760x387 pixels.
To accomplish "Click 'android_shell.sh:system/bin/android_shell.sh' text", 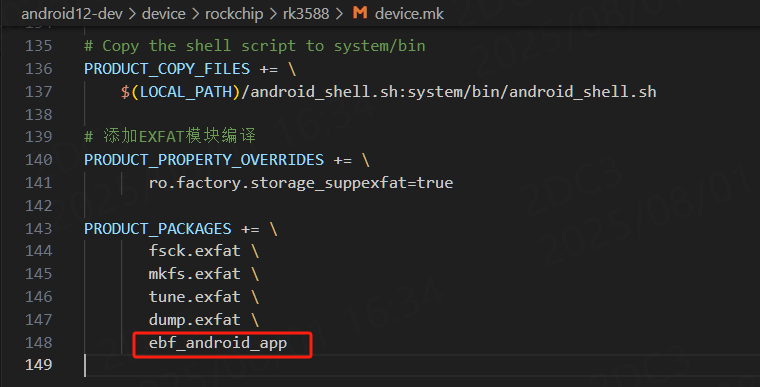I will [x=453, y=91].
